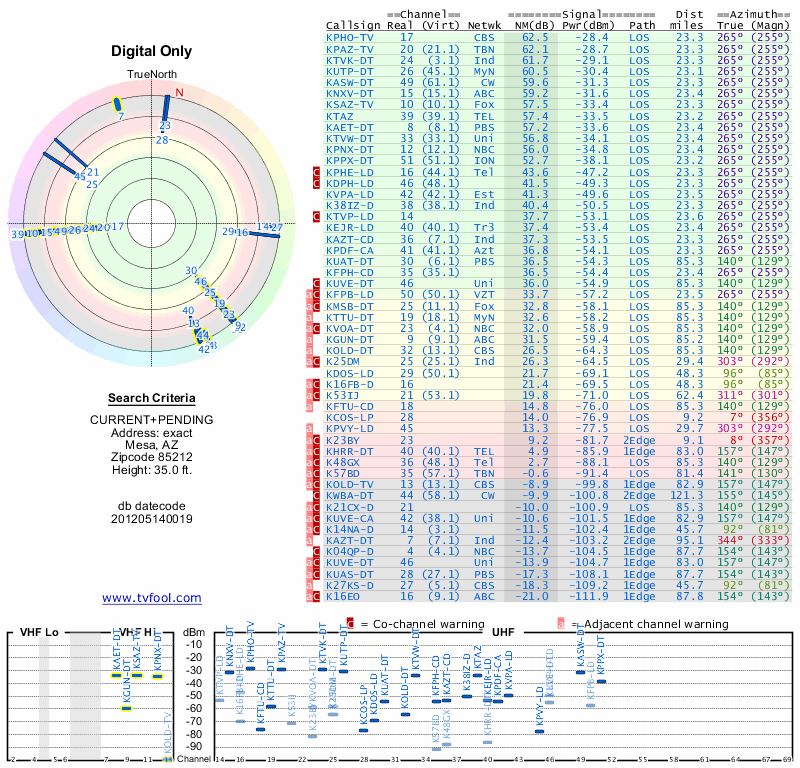Viewport: 800px width, 768px height.
Task: Click the Co-channel warning legend icon
Action: click(x=350, y=624)
